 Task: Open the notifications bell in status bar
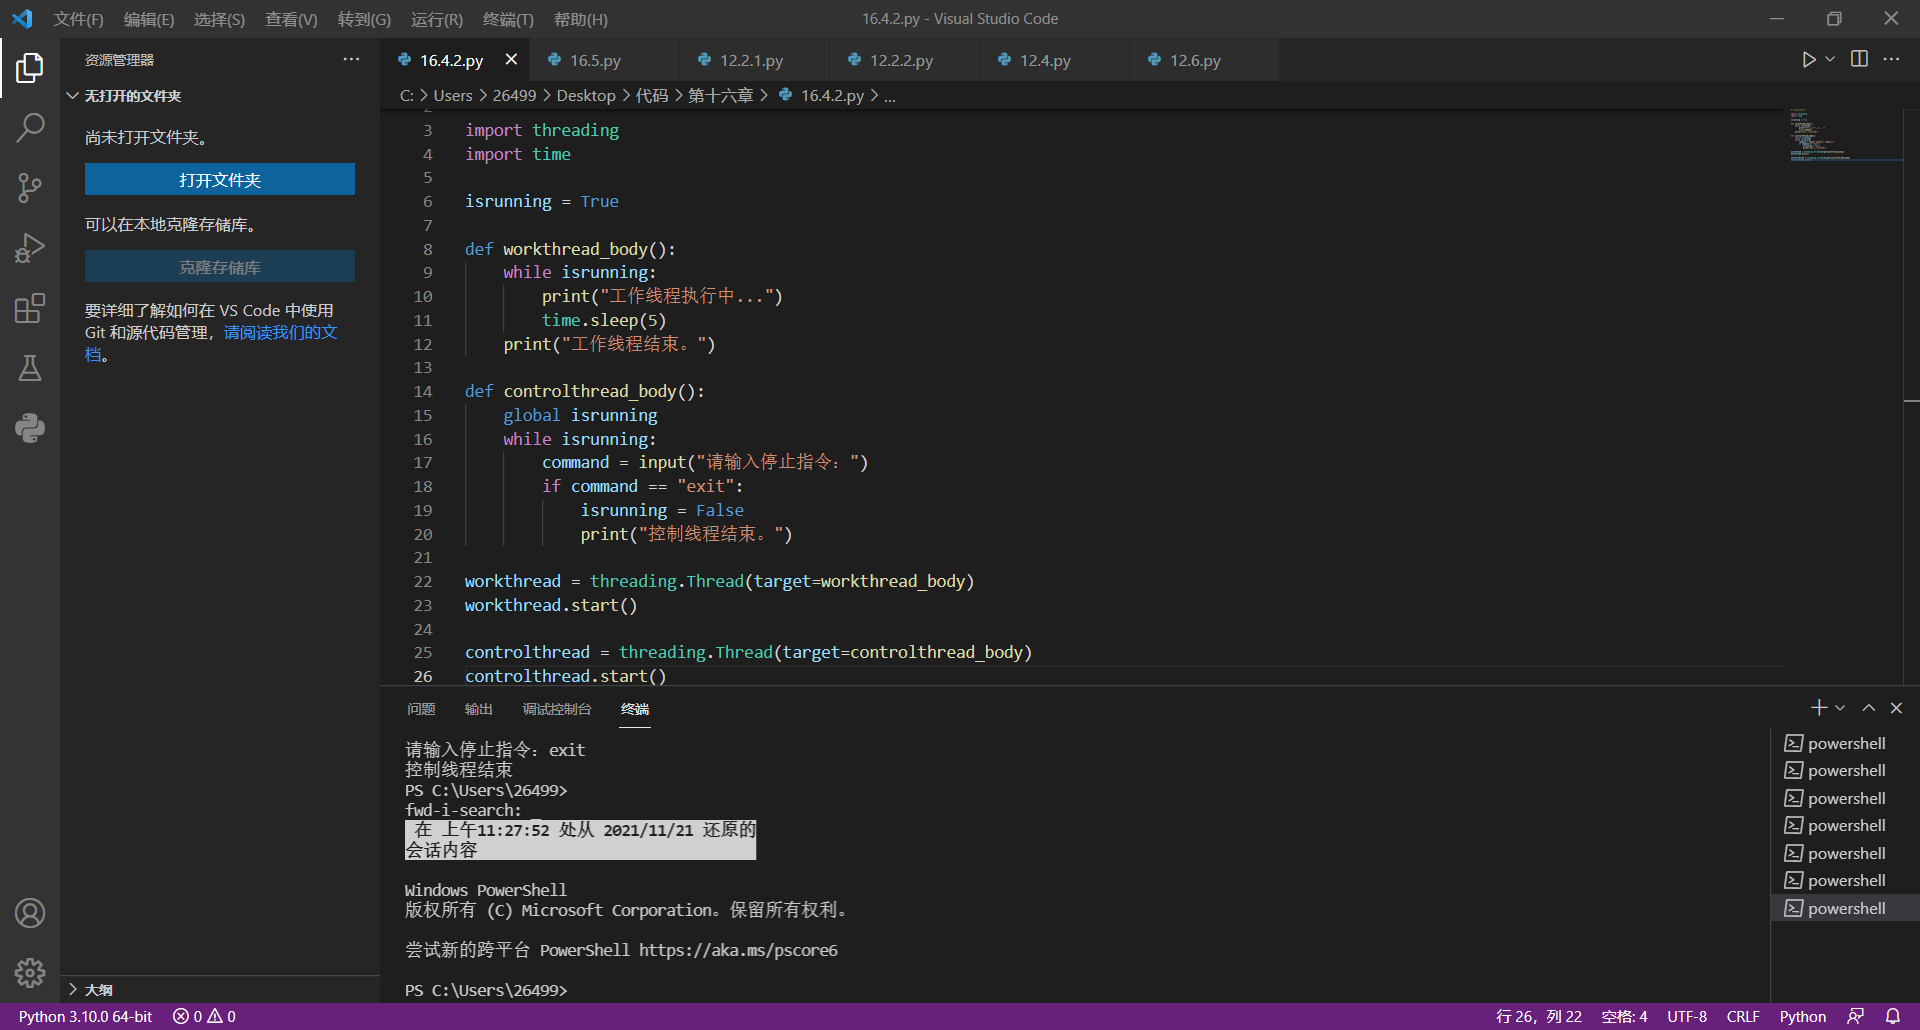1893,1016
